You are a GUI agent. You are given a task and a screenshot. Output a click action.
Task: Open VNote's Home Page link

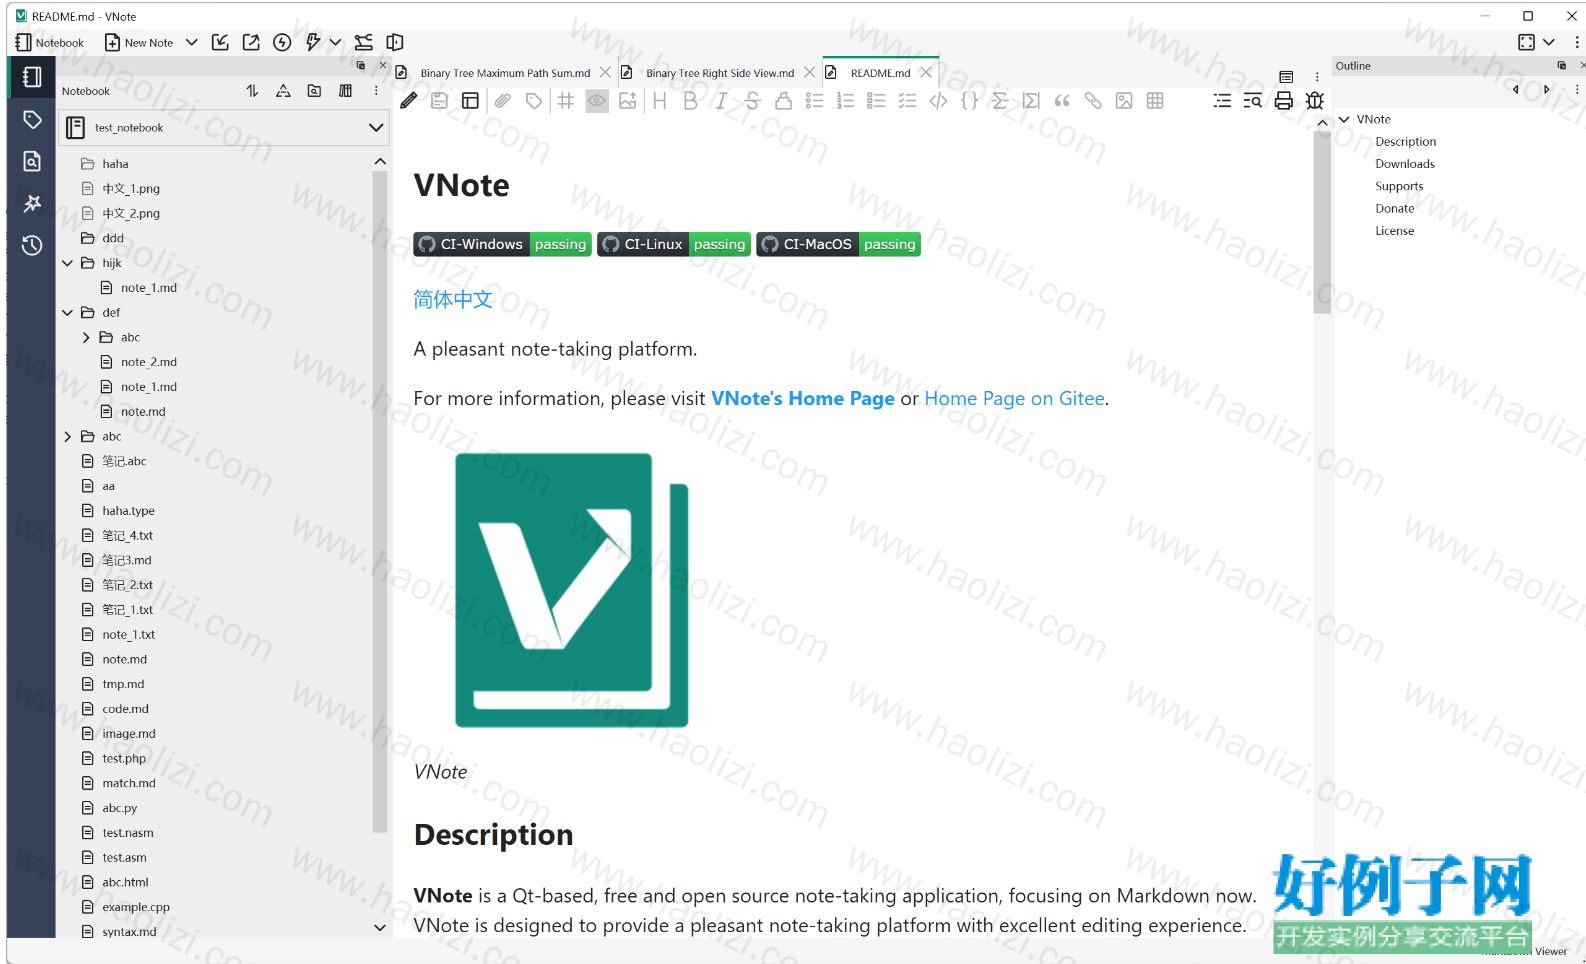coord(803,398)
